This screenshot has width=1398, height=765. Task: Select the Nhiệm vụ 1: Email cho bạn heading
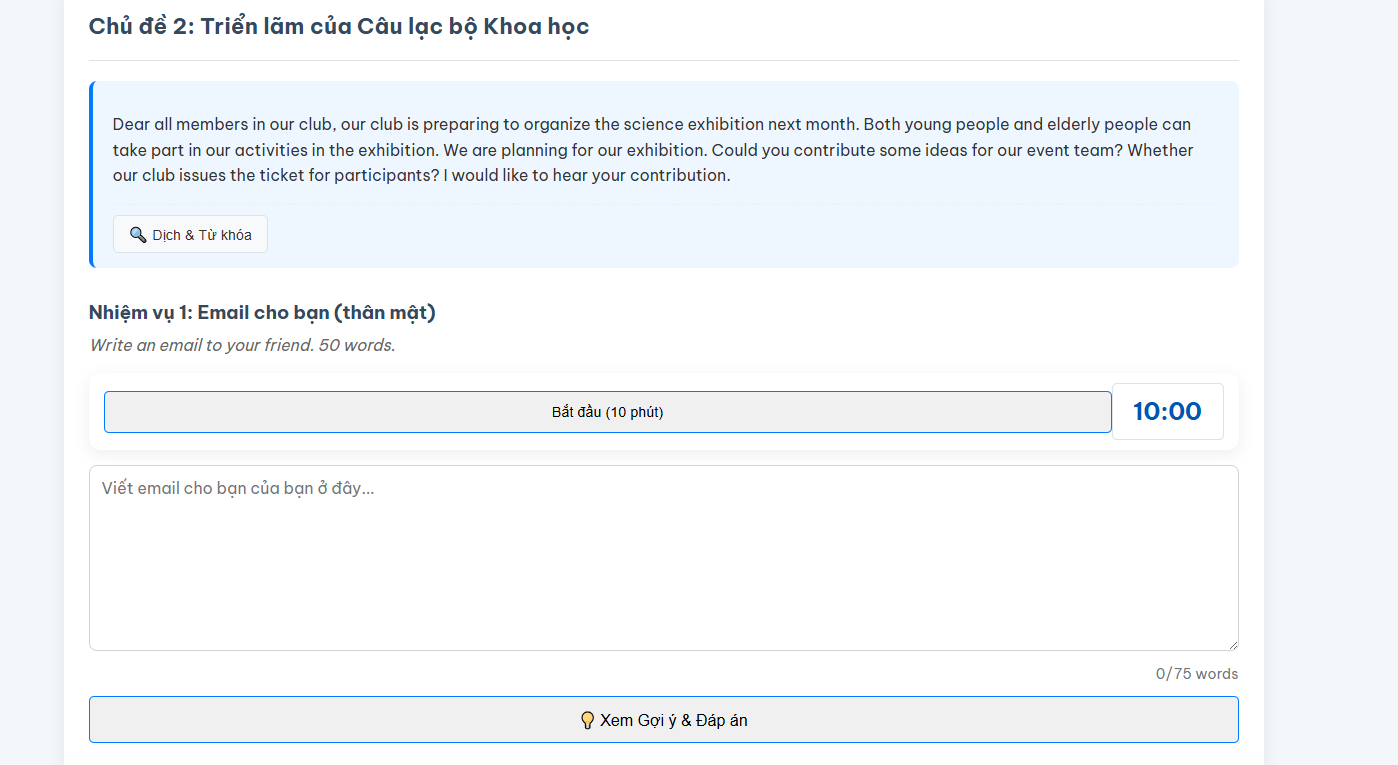pyautogui.click(x=262, y=313)
